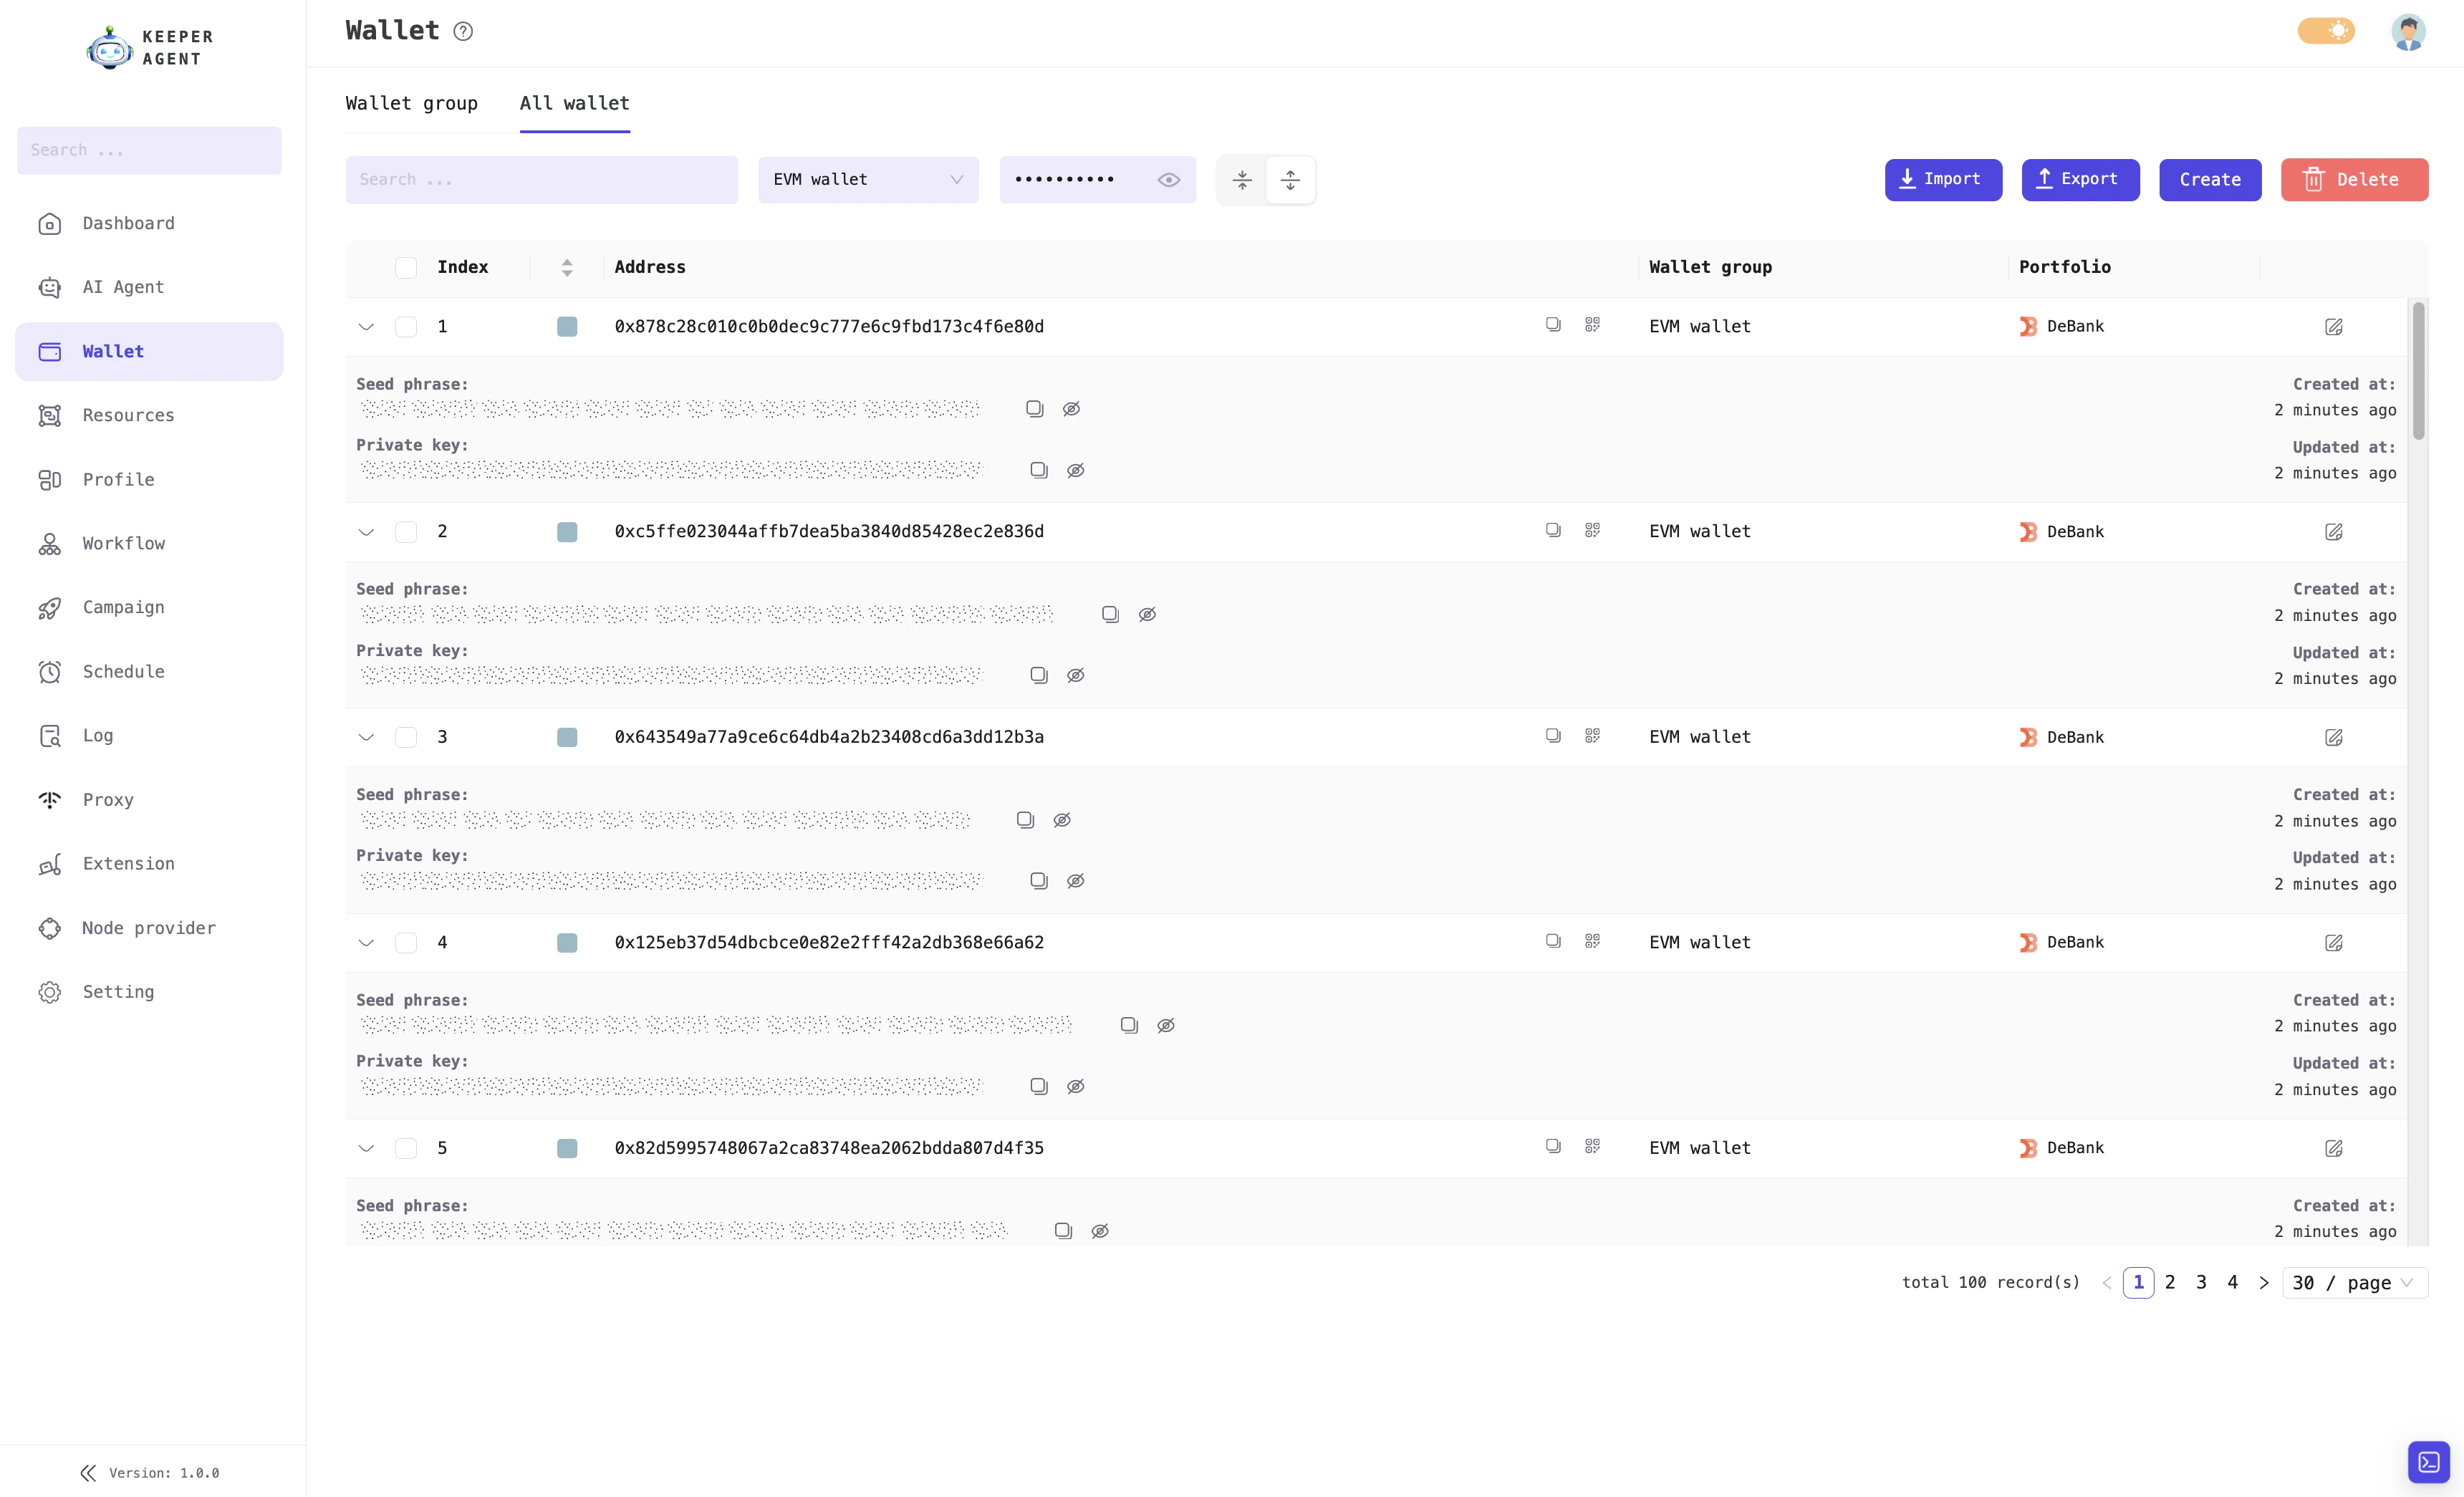Copy the address of wallet 1

[1553, 325]
